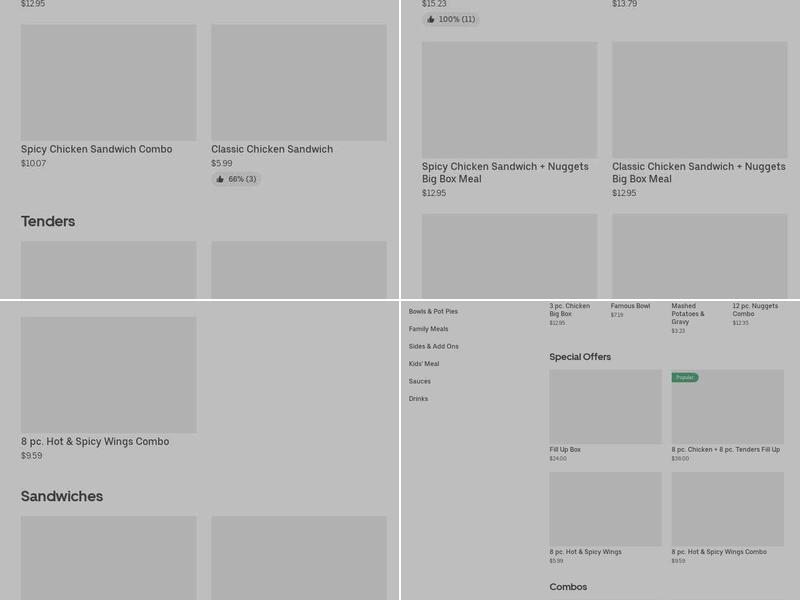The width and height of the screenshot is (800, 600).
Task: Jump to the Sides & Add Ons category
Action: click(x=433, y=347)
